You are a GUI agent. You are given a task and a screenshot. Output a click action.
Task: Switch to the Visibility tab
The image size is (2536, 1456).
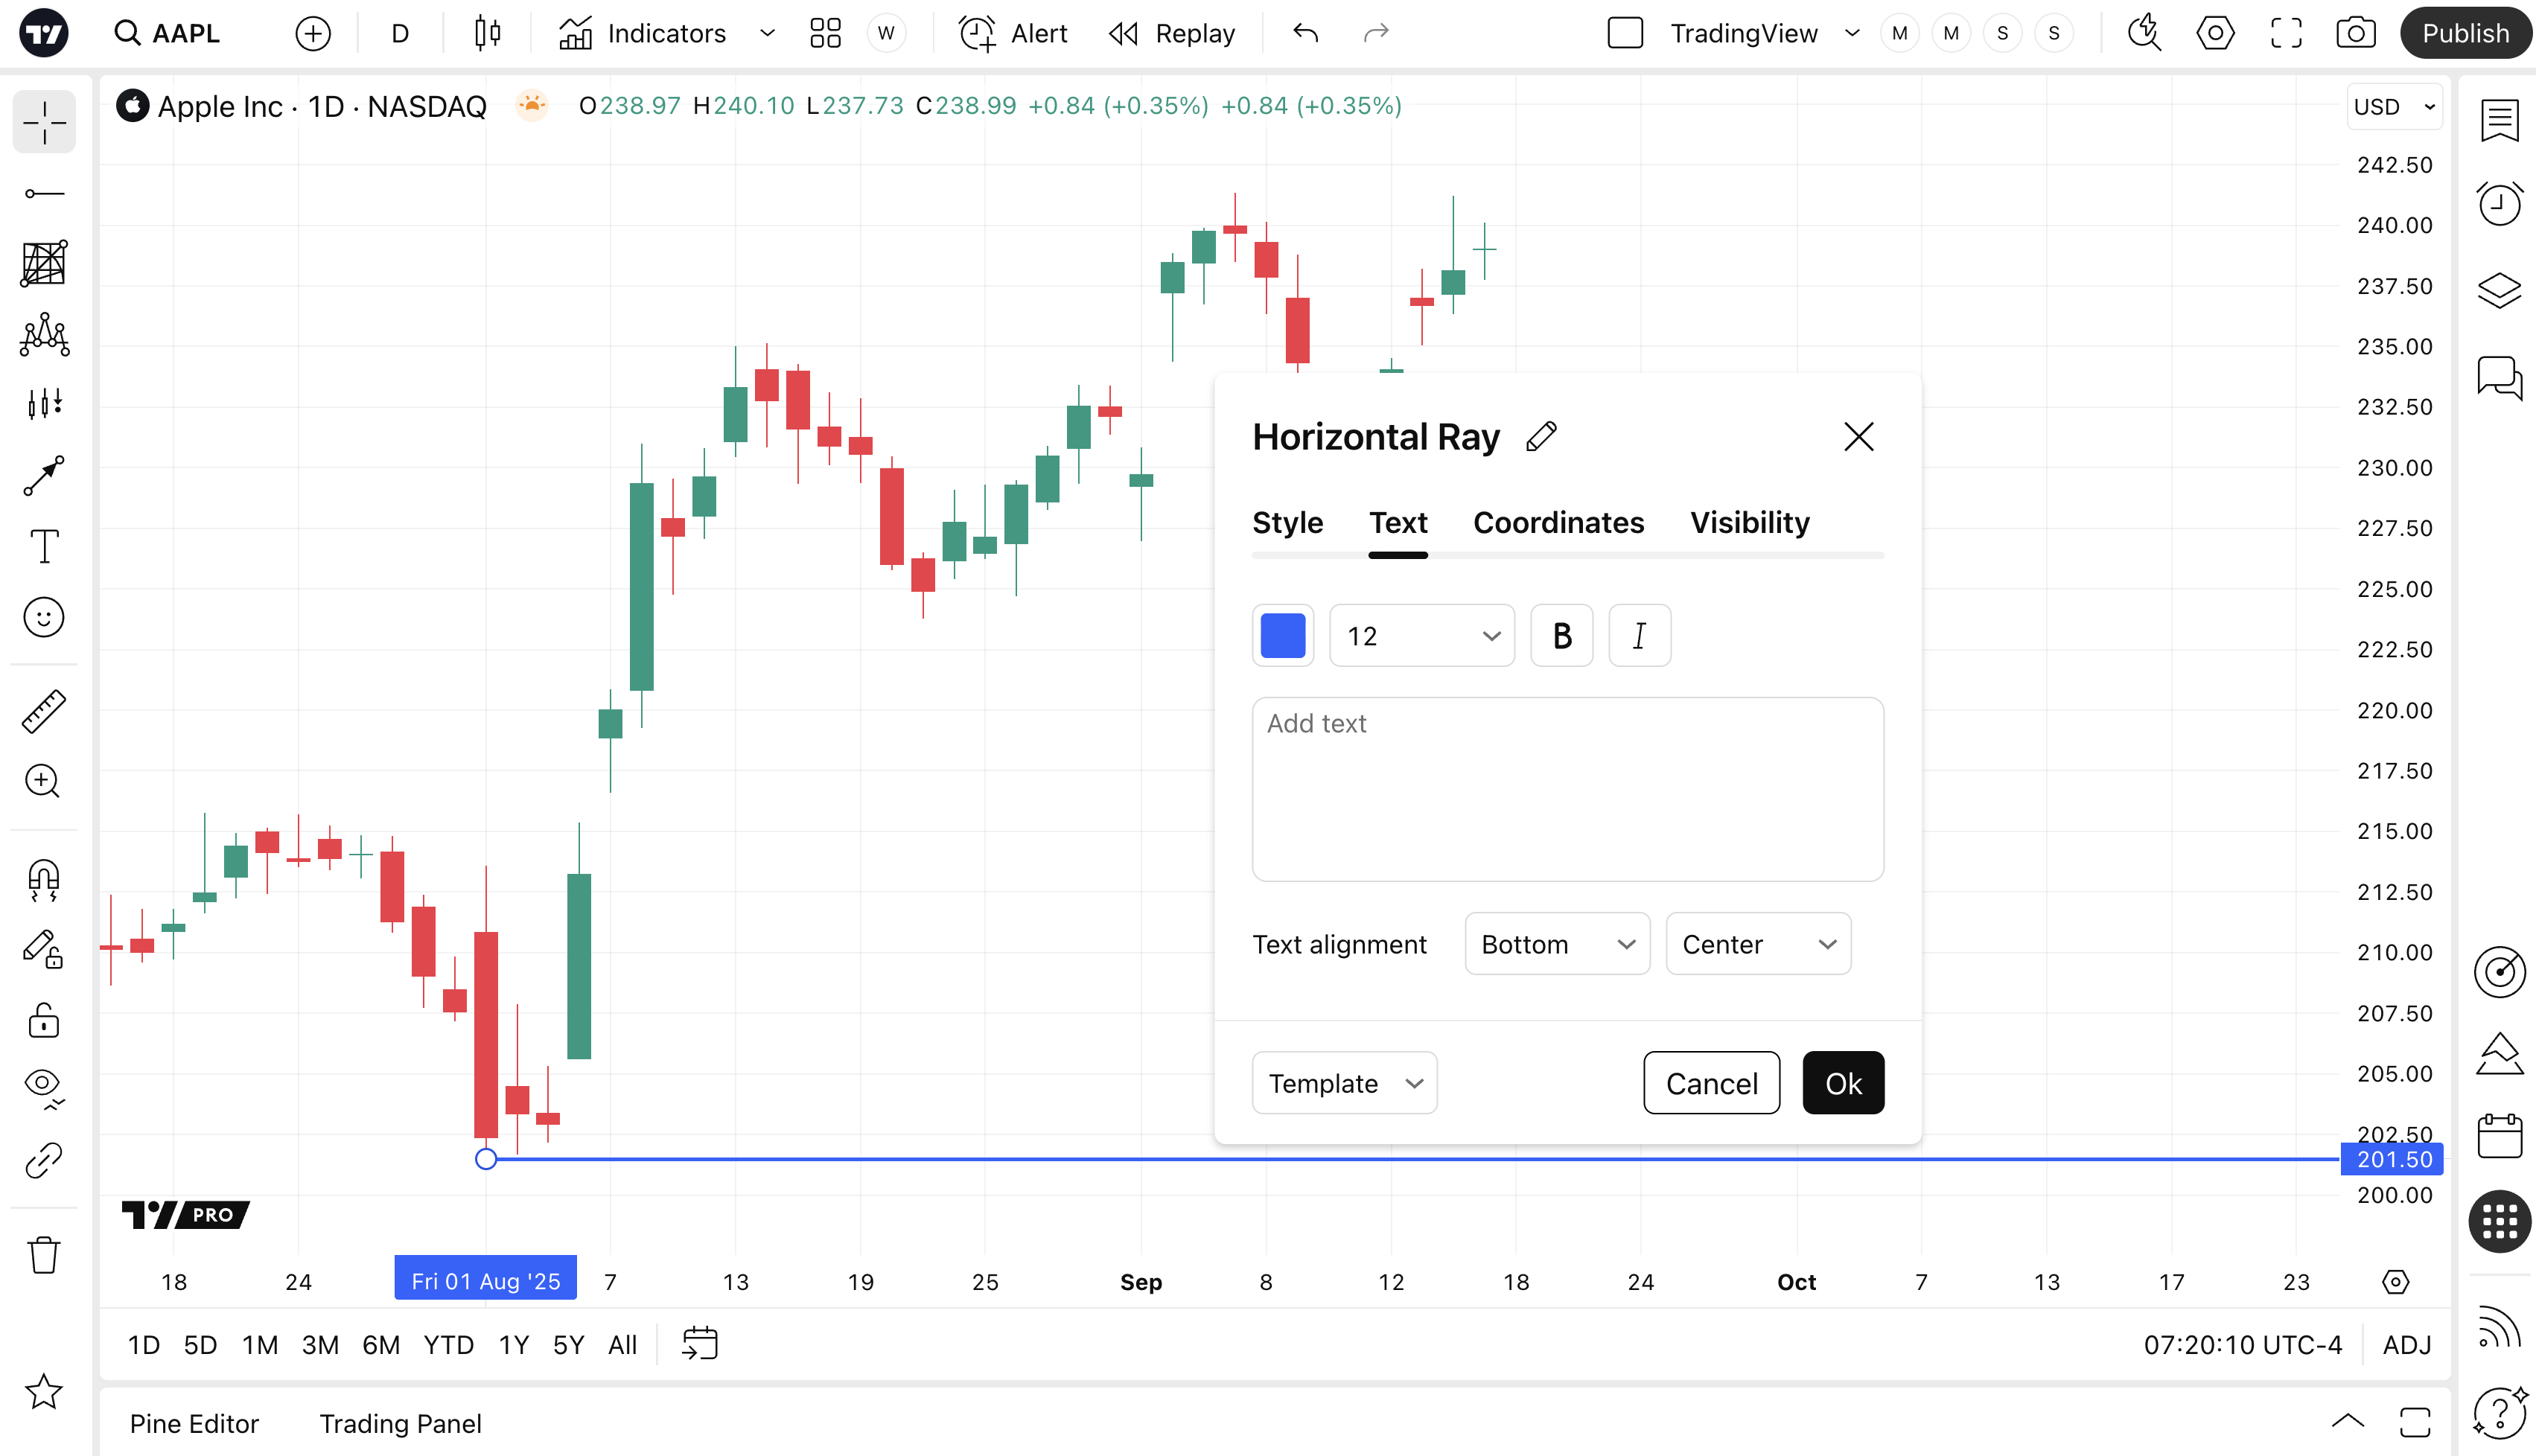1749,522
